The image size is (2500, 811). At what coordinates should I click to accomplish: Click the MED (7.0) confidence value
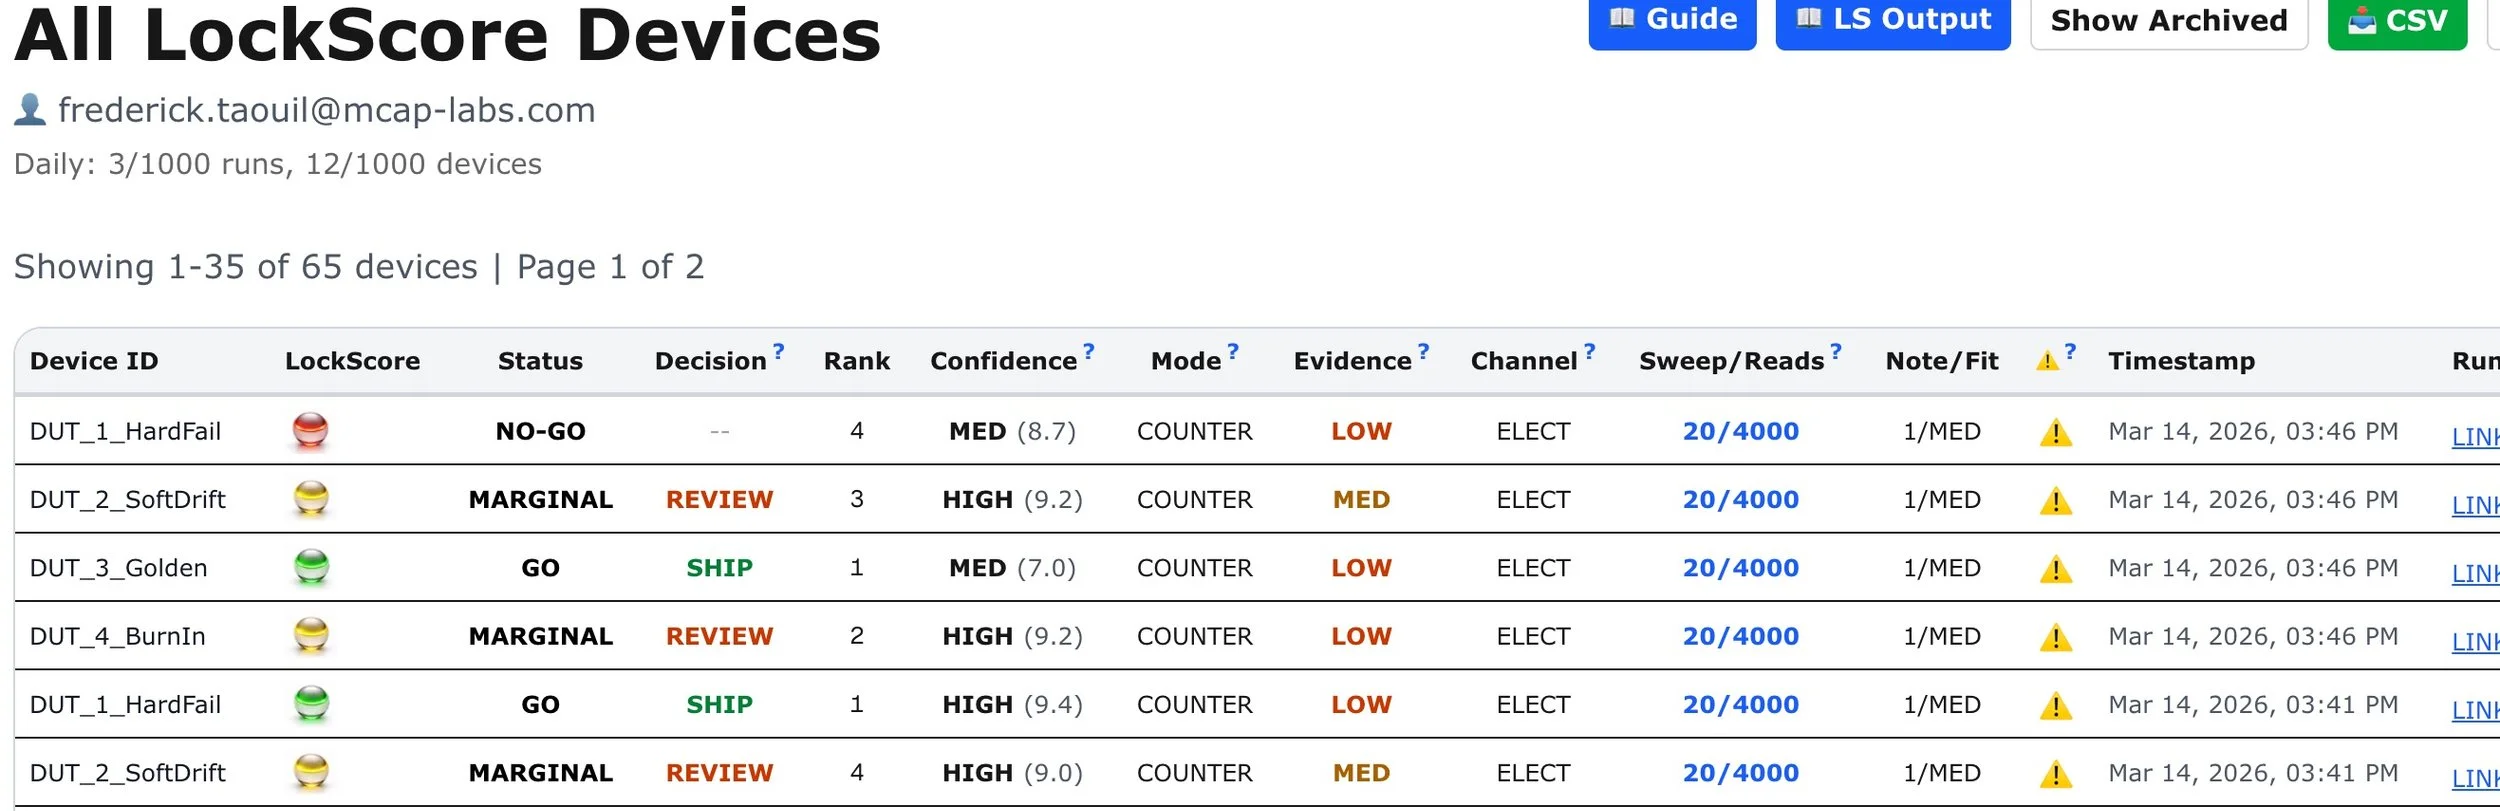point(1012,568)
